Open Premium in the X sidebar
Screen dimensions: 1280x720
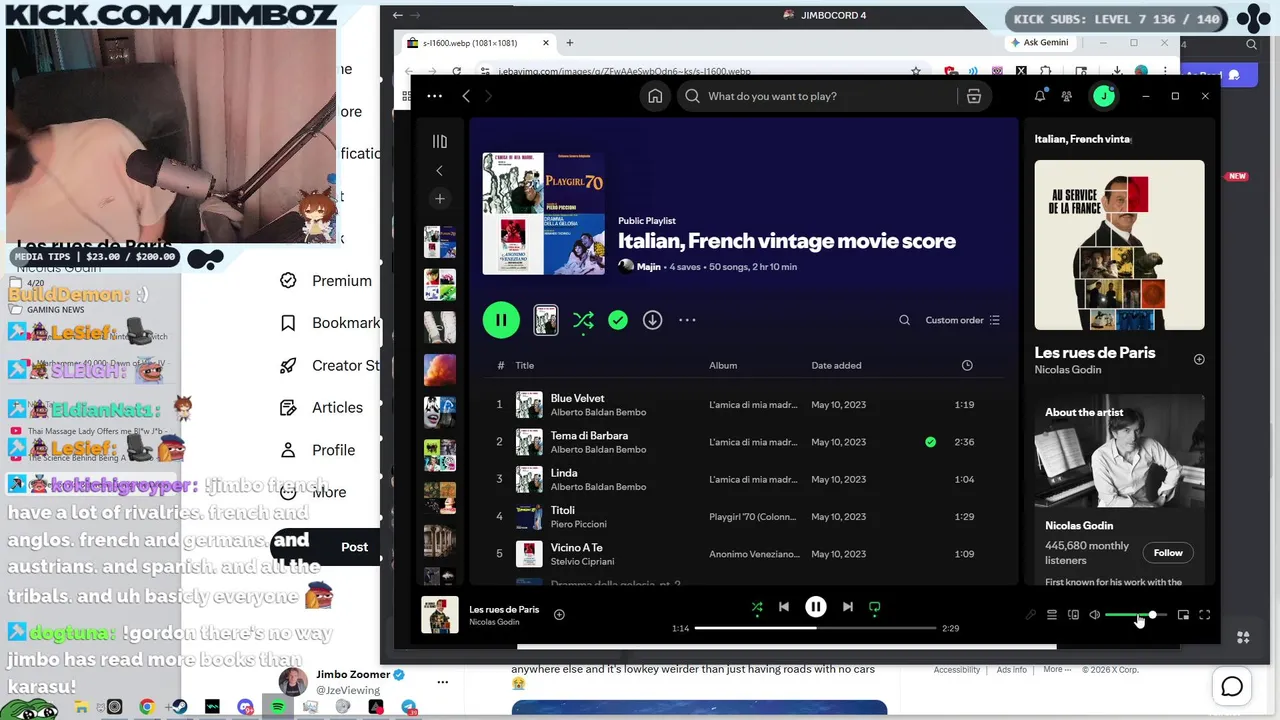click(x=326, y=281)
